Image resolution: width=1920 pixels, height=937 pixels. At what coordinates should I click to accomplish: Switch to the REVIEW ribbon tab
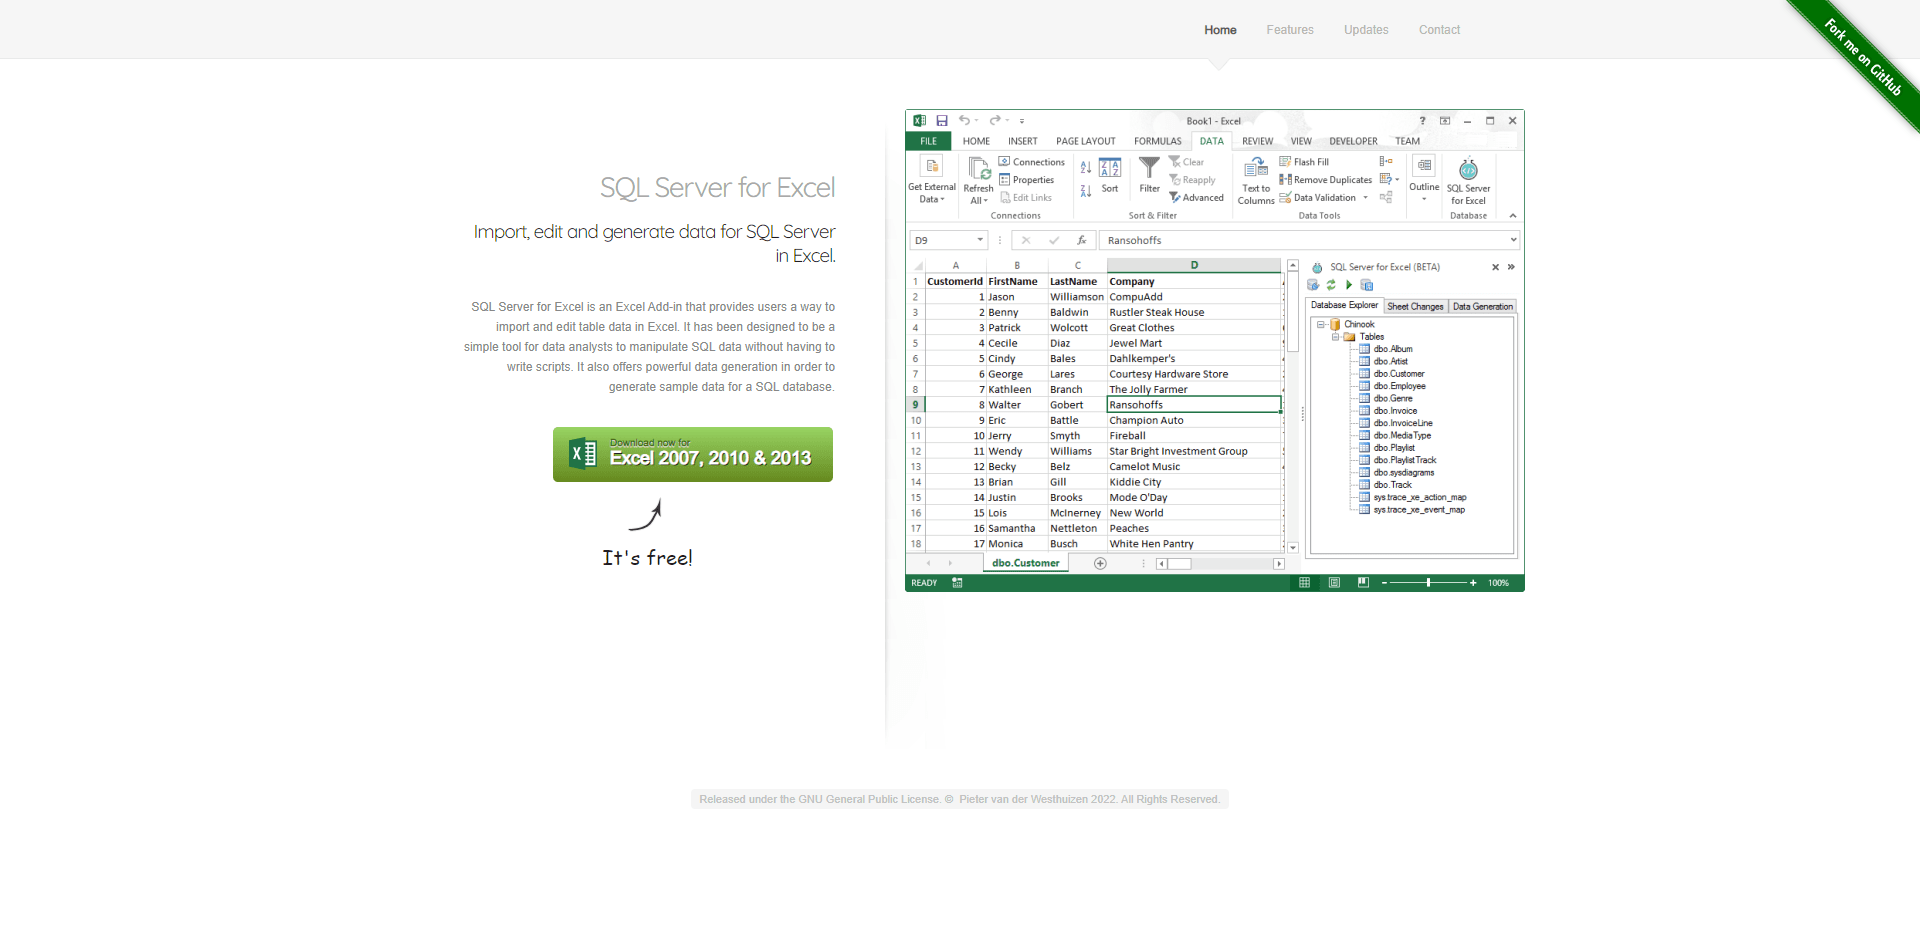(1257, 141)
